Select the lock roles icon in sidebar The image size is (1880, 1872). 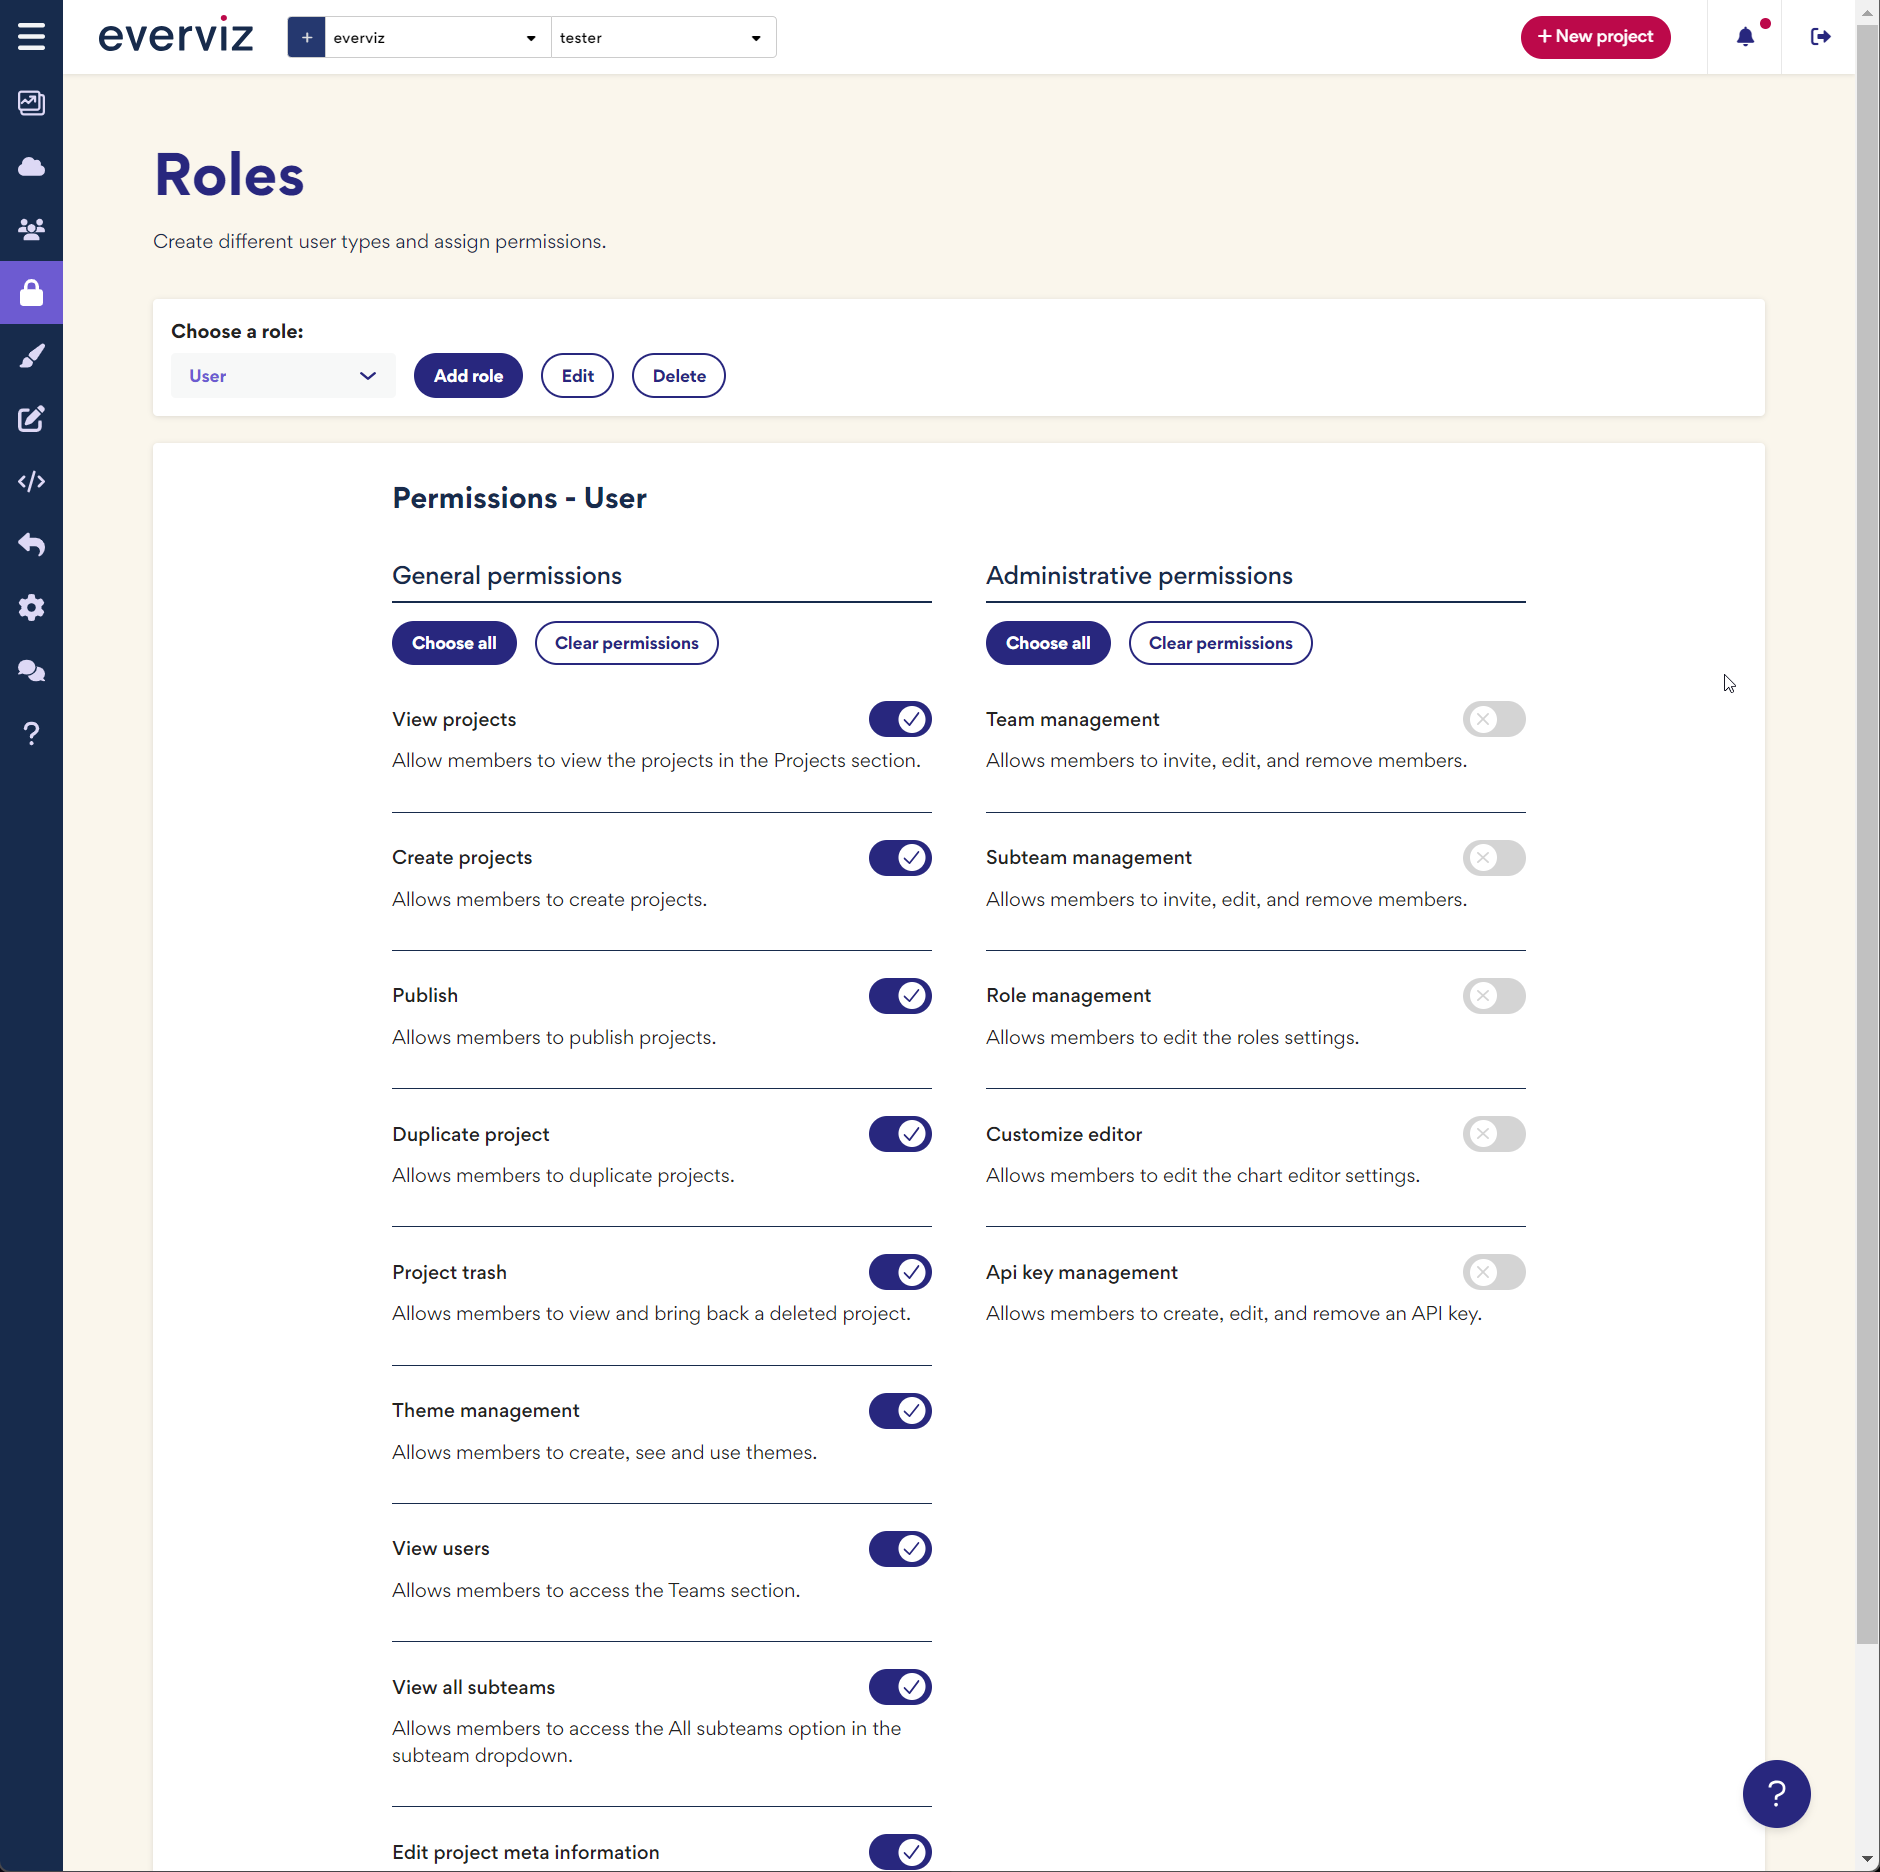click(31, 292)
